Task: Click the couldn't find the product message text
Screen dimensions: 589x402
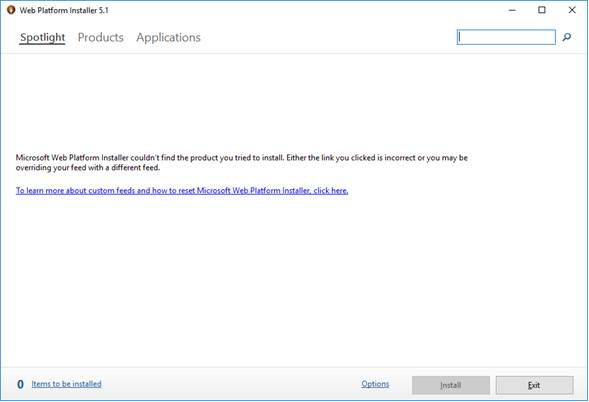Action: 242,163
